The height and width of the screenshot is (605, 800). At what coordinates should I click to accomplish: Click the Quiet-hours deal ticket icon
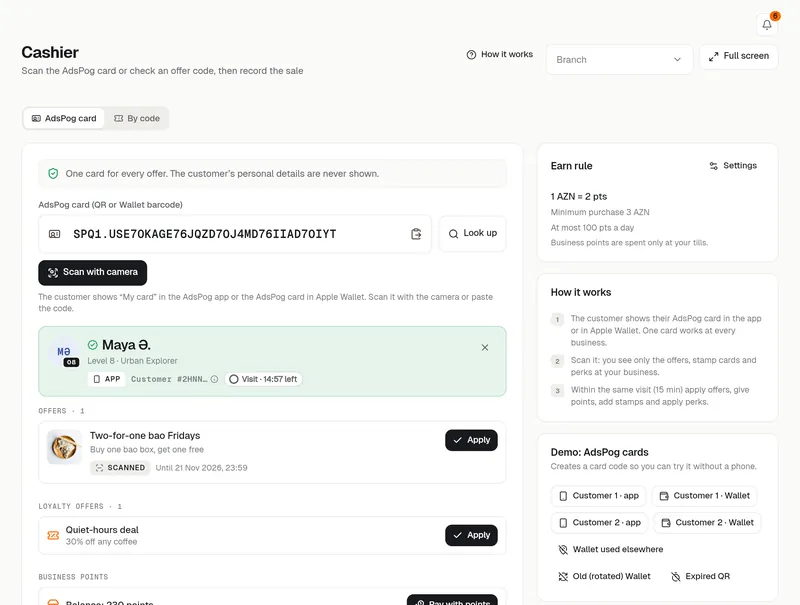tap(53, 535)
